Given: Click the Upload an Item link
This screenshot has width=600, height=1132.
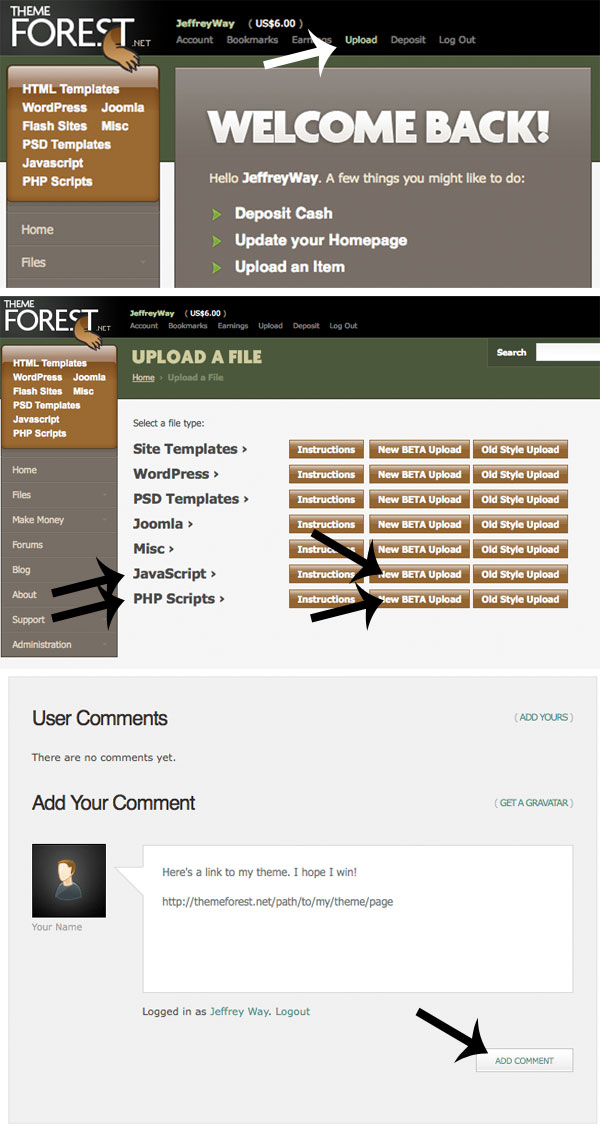Looking at the screenshot, I should point(290,267).
